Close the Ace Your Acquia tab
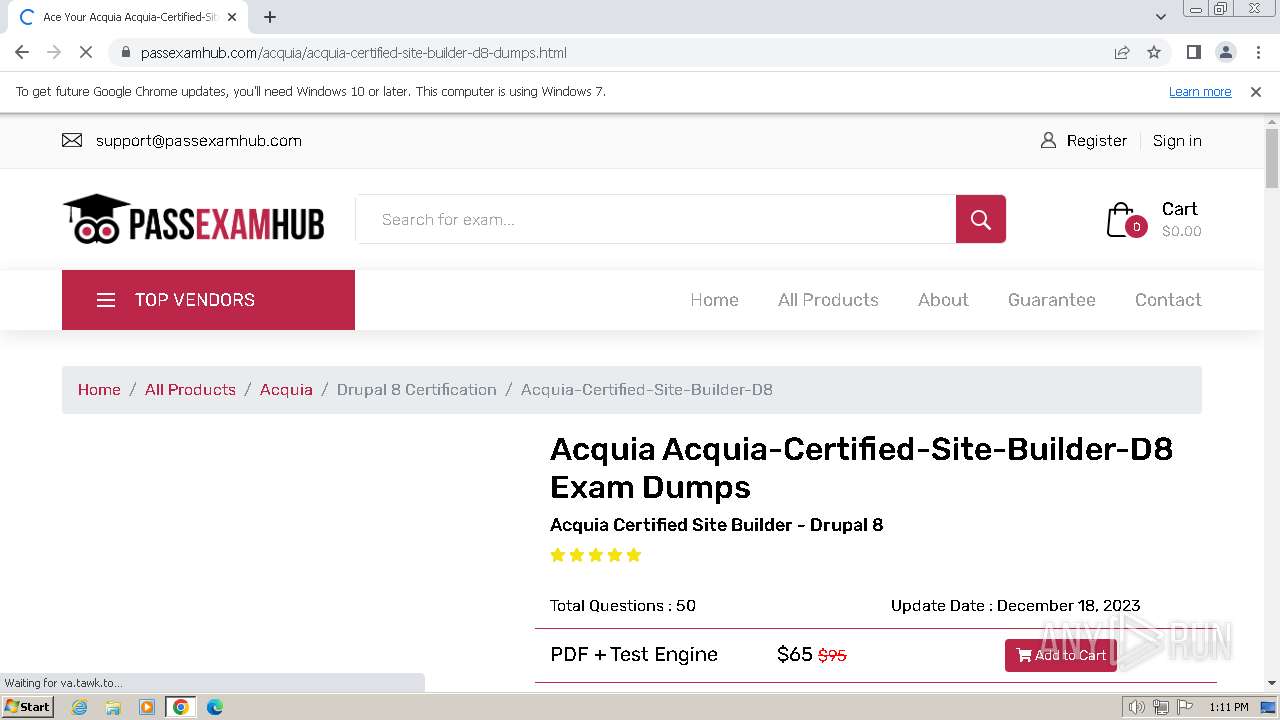This screenshot has width=1280, height=720. [x=232, y=17]
